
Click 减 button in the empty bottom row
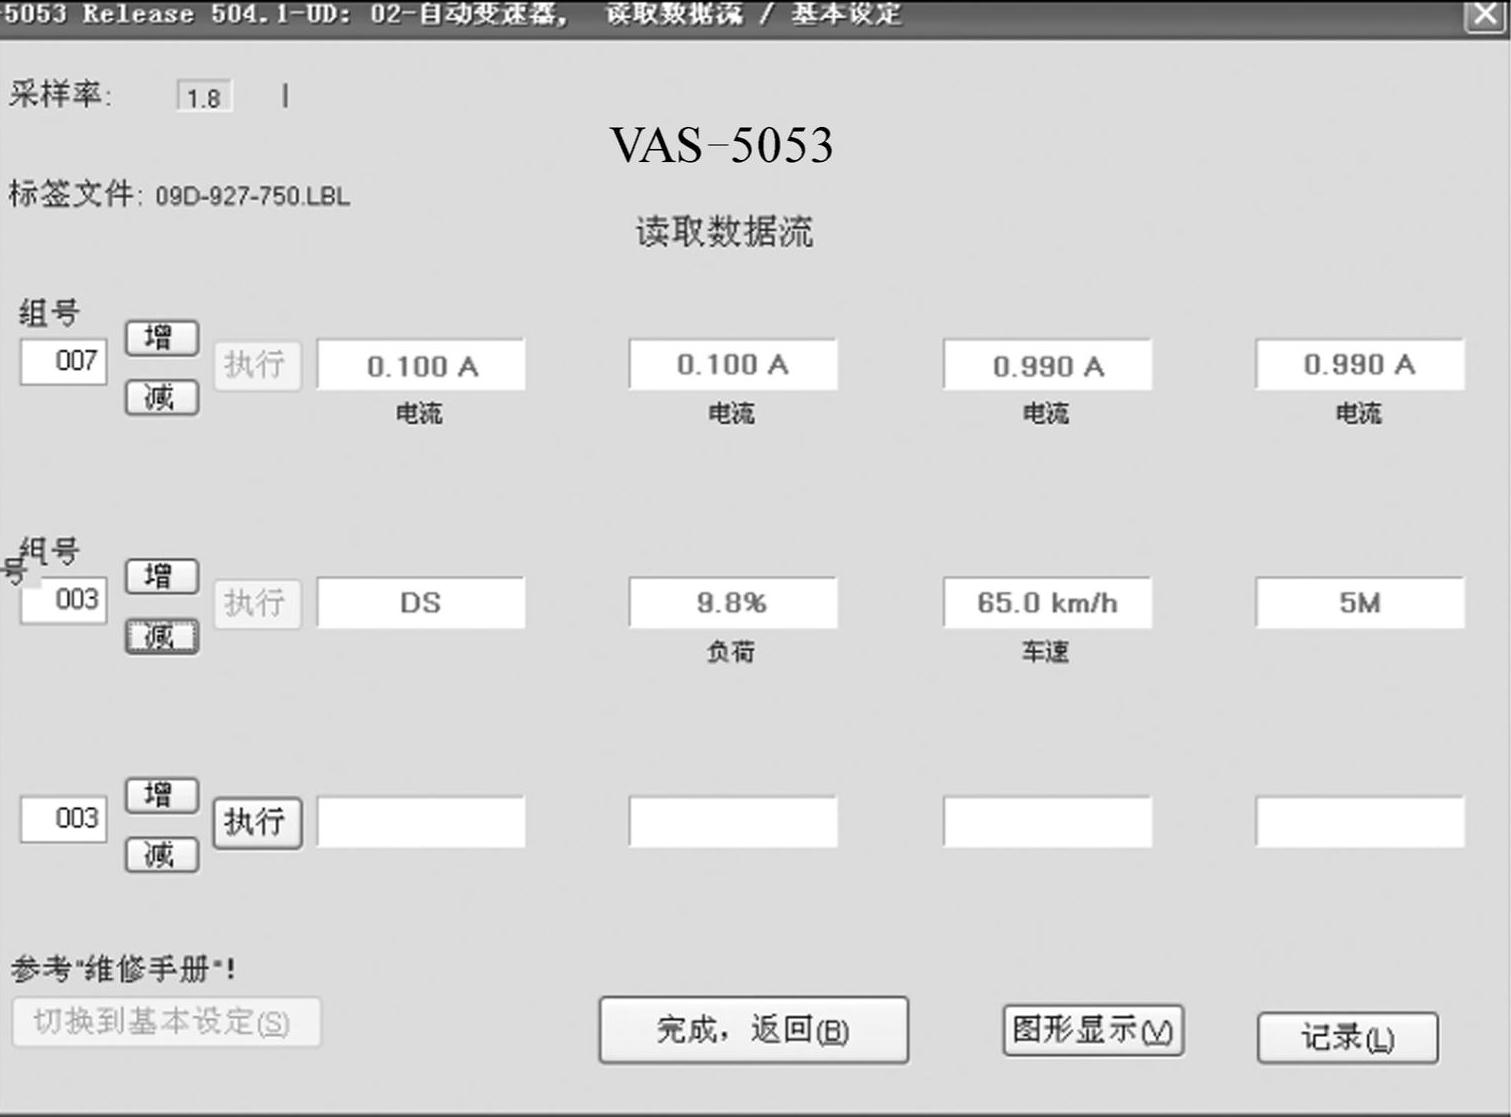(x=162, y=855)
